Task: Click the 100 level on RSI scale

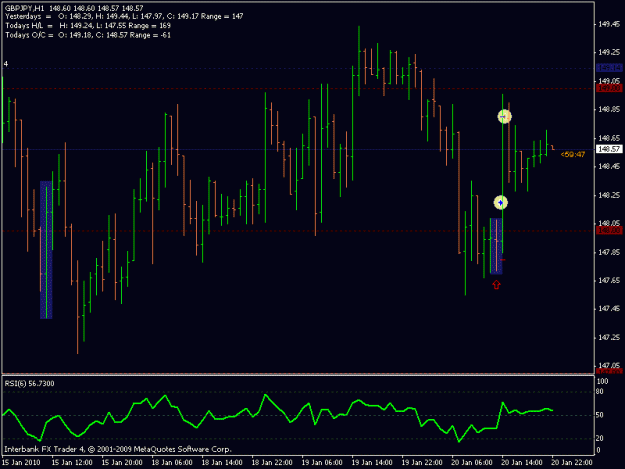Action: click(602, 381)
